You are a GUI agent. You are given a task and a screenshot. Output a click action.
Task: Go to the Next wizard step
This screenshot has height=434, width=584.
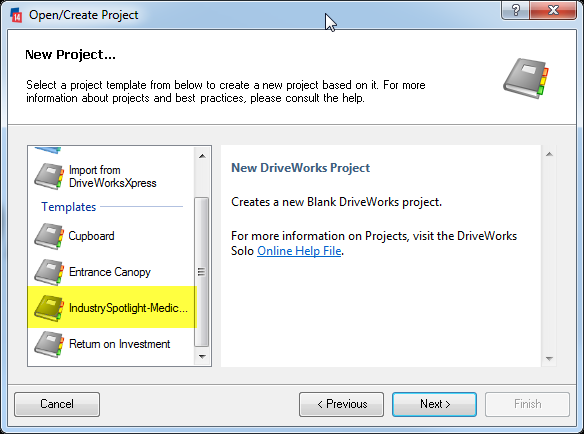click(434, 404)
